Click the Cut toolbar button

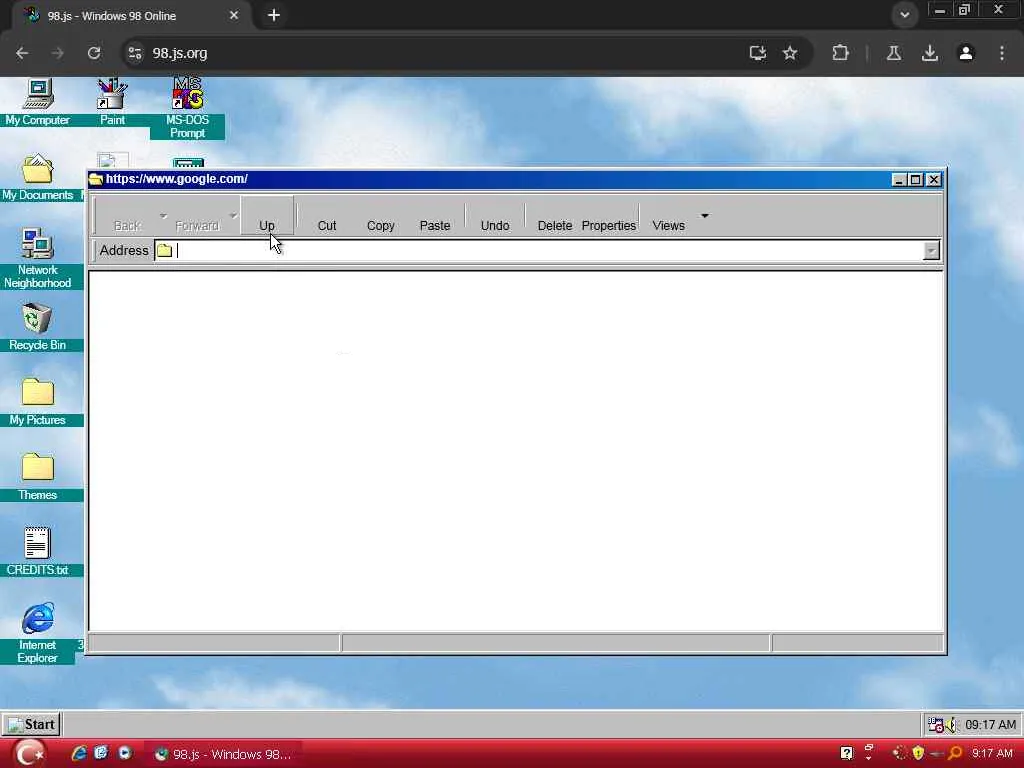[327, 216]
